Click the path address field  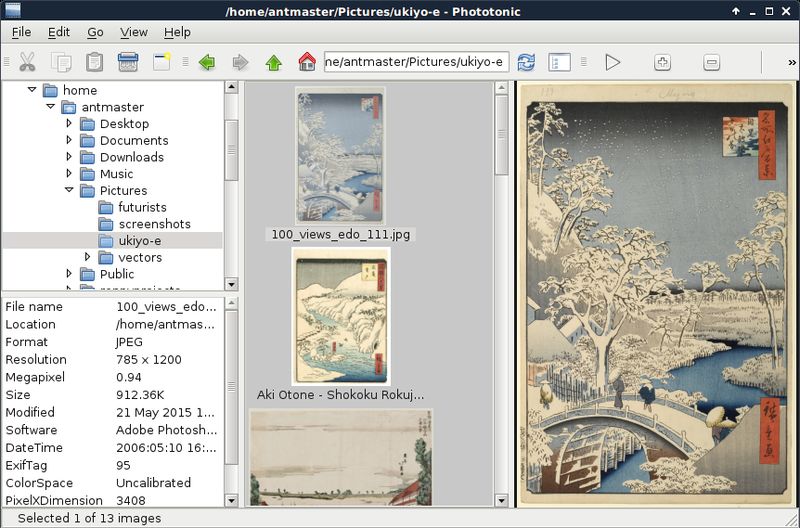416,62
